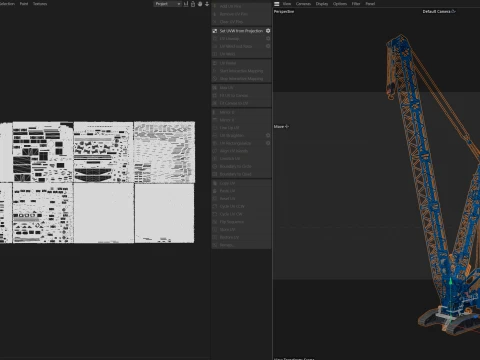Click the top-right UV tile in canvas

[x=164, y=152]
